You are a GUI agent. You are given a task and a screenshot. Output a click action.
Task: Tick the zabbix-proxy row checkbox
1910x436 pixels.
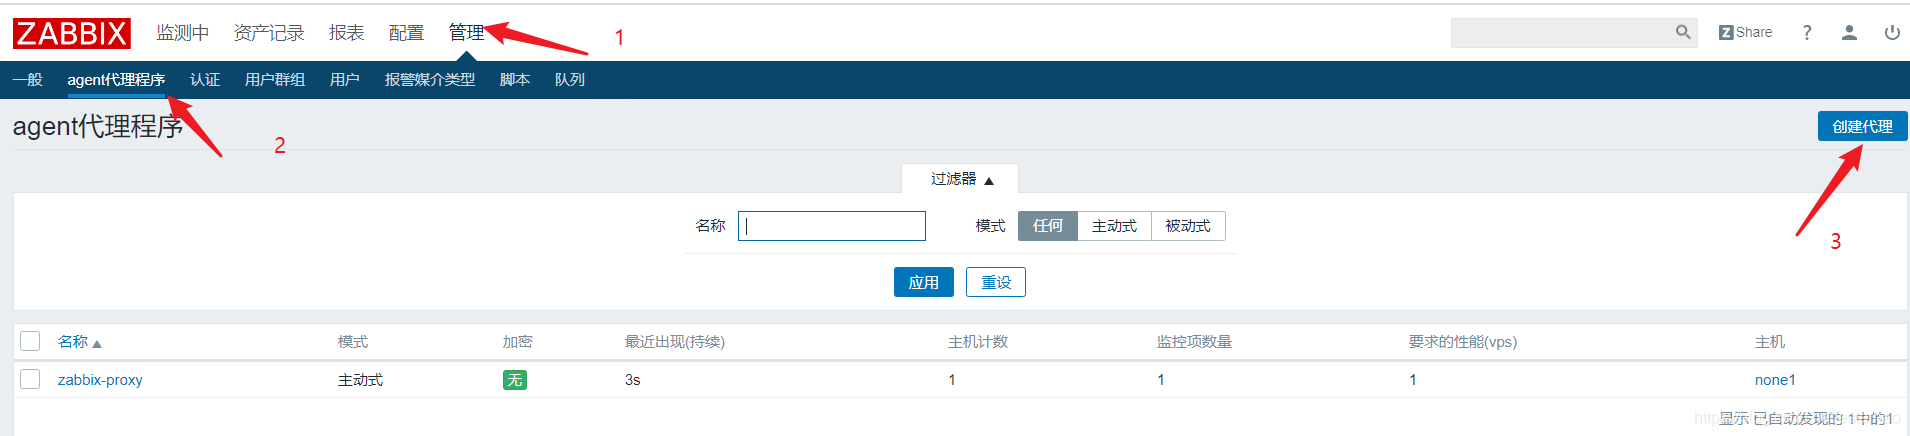coord(30,379)
